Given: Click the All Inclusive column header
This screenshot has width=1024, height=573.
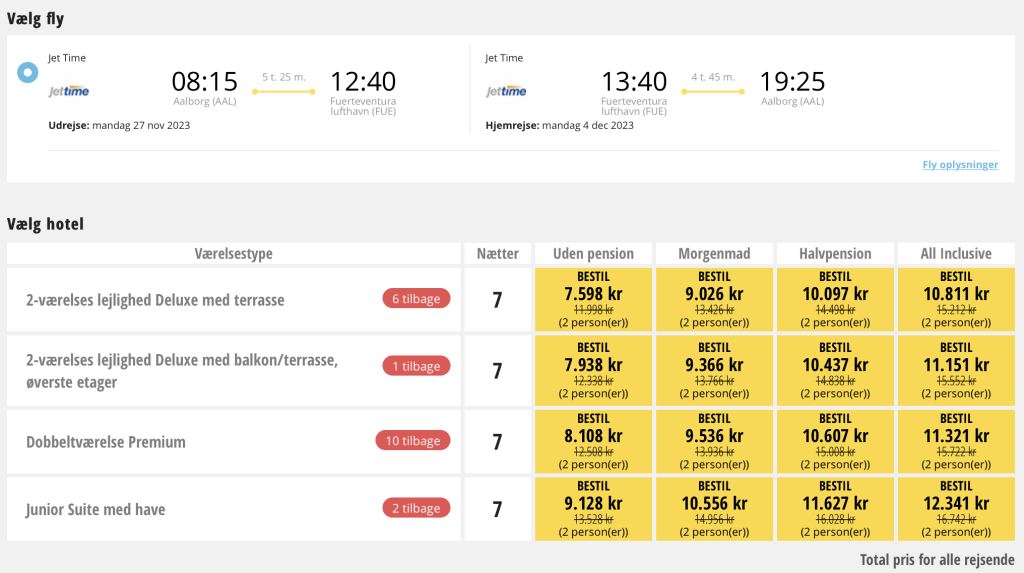Looking at the screenshot, I should tap(956, 254).
